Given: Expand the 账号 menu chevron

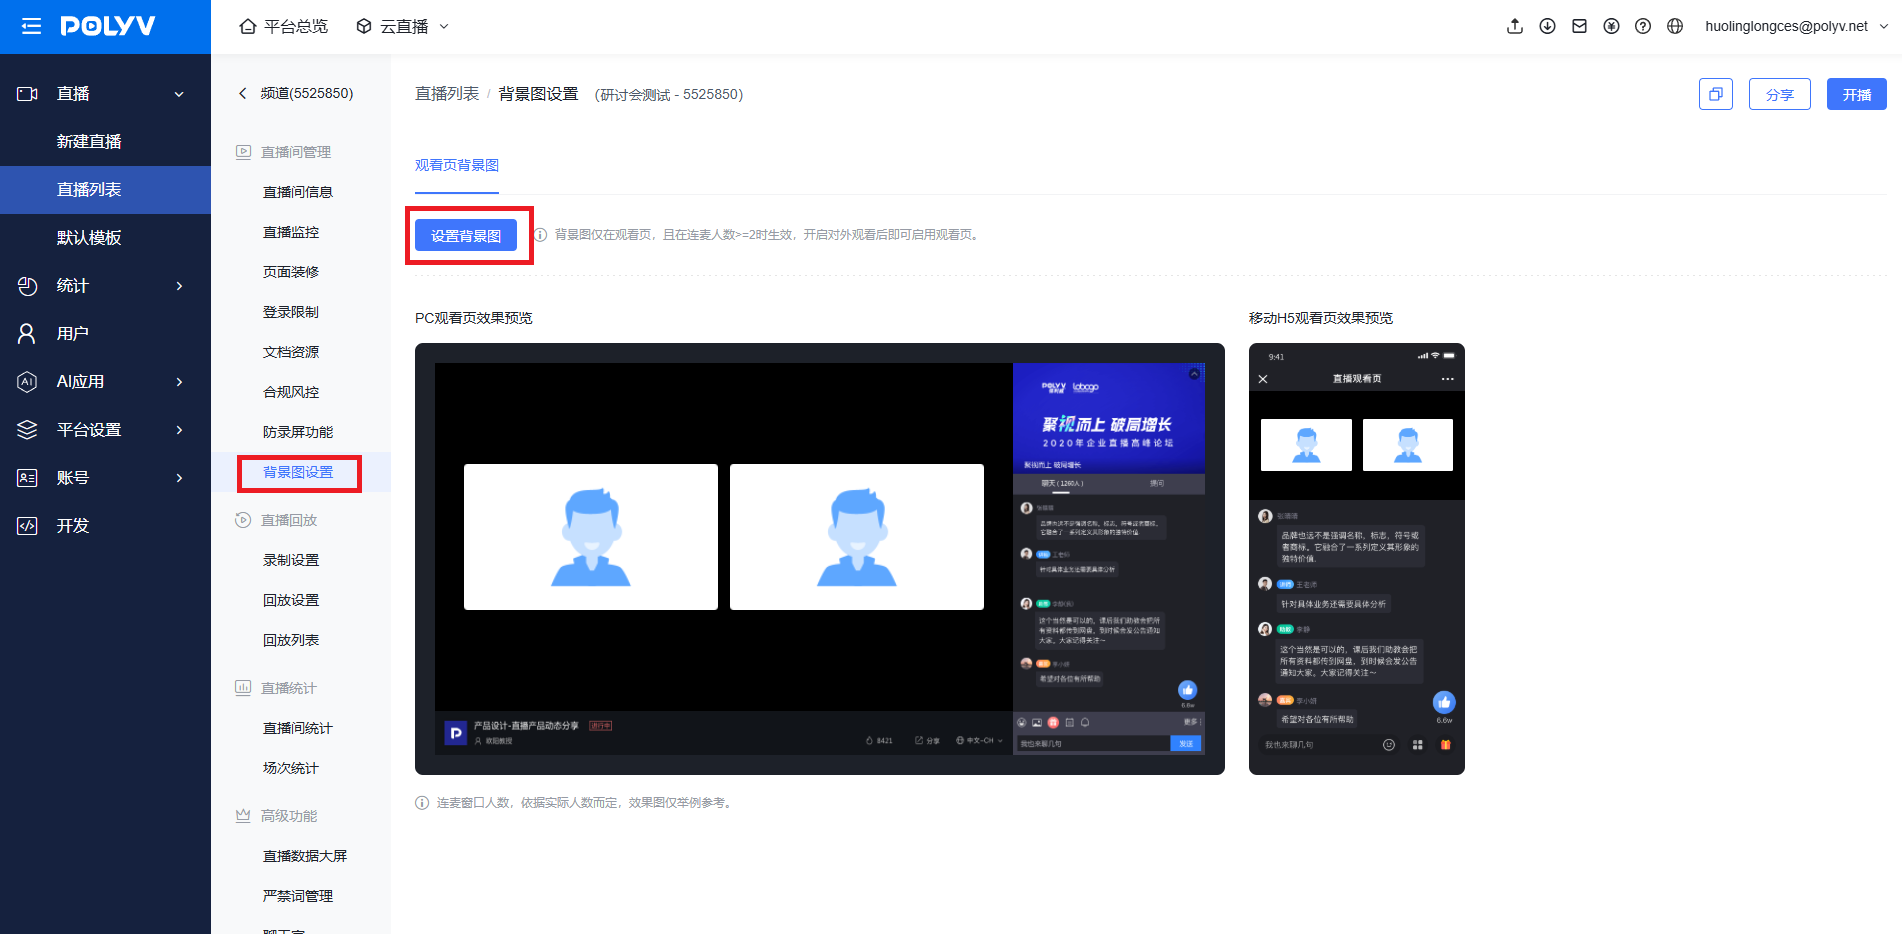Looking at the screenshot, I should (x=179, y=478).
